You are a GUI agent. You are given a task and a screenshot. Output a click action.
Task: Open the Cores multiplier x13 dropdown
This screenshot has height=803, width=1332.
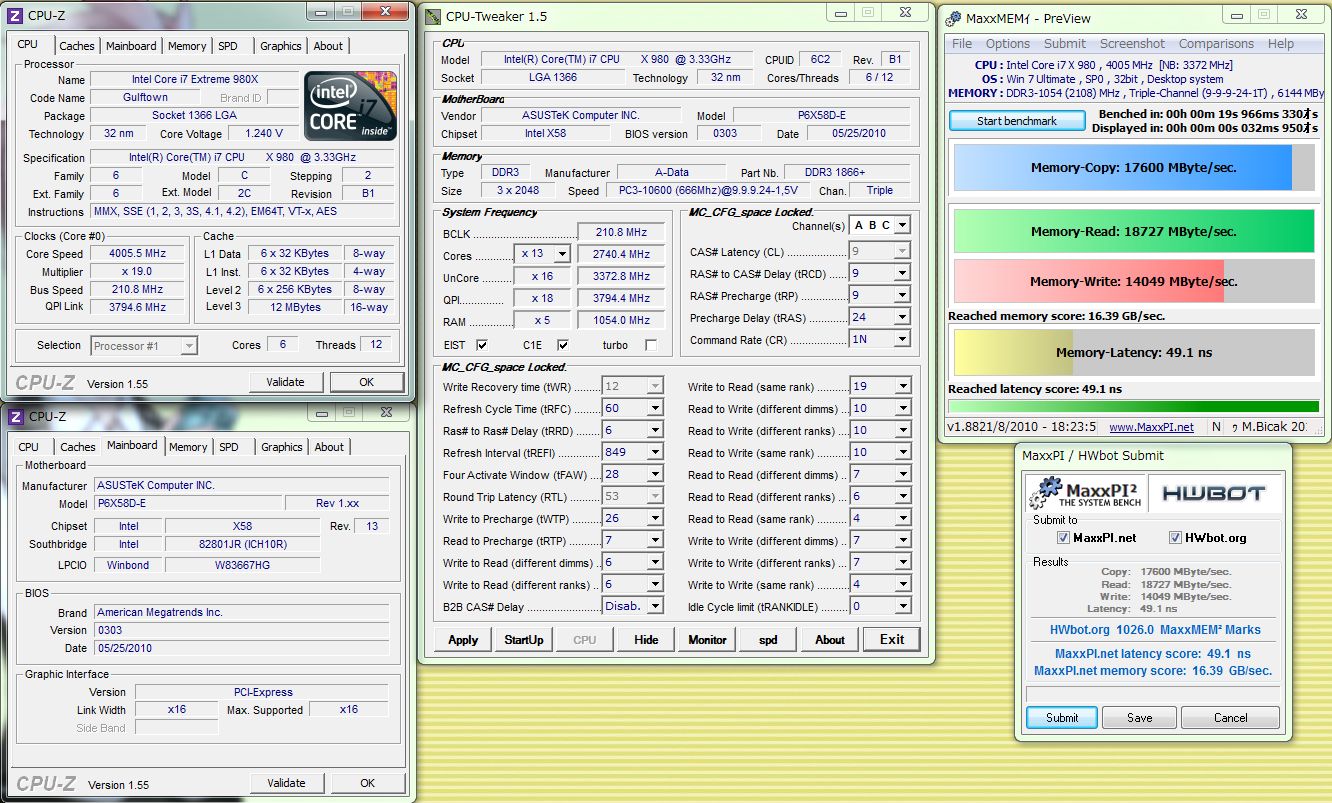(561, 254)
